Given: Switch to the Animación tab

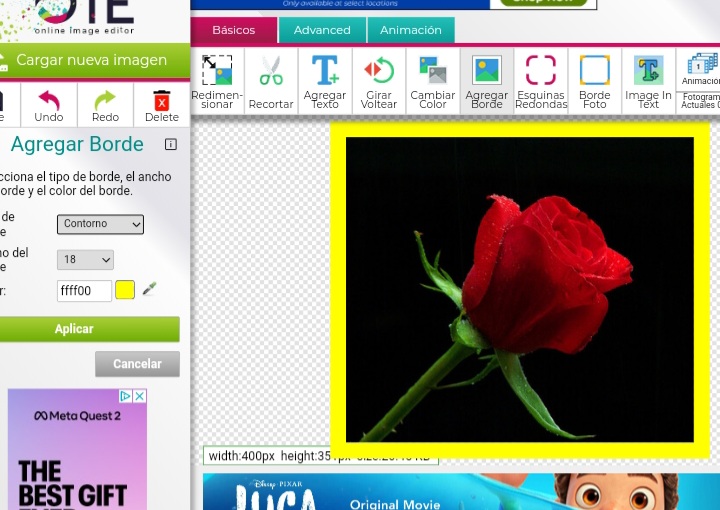Looking at the screenshot, I should point(411,30).
